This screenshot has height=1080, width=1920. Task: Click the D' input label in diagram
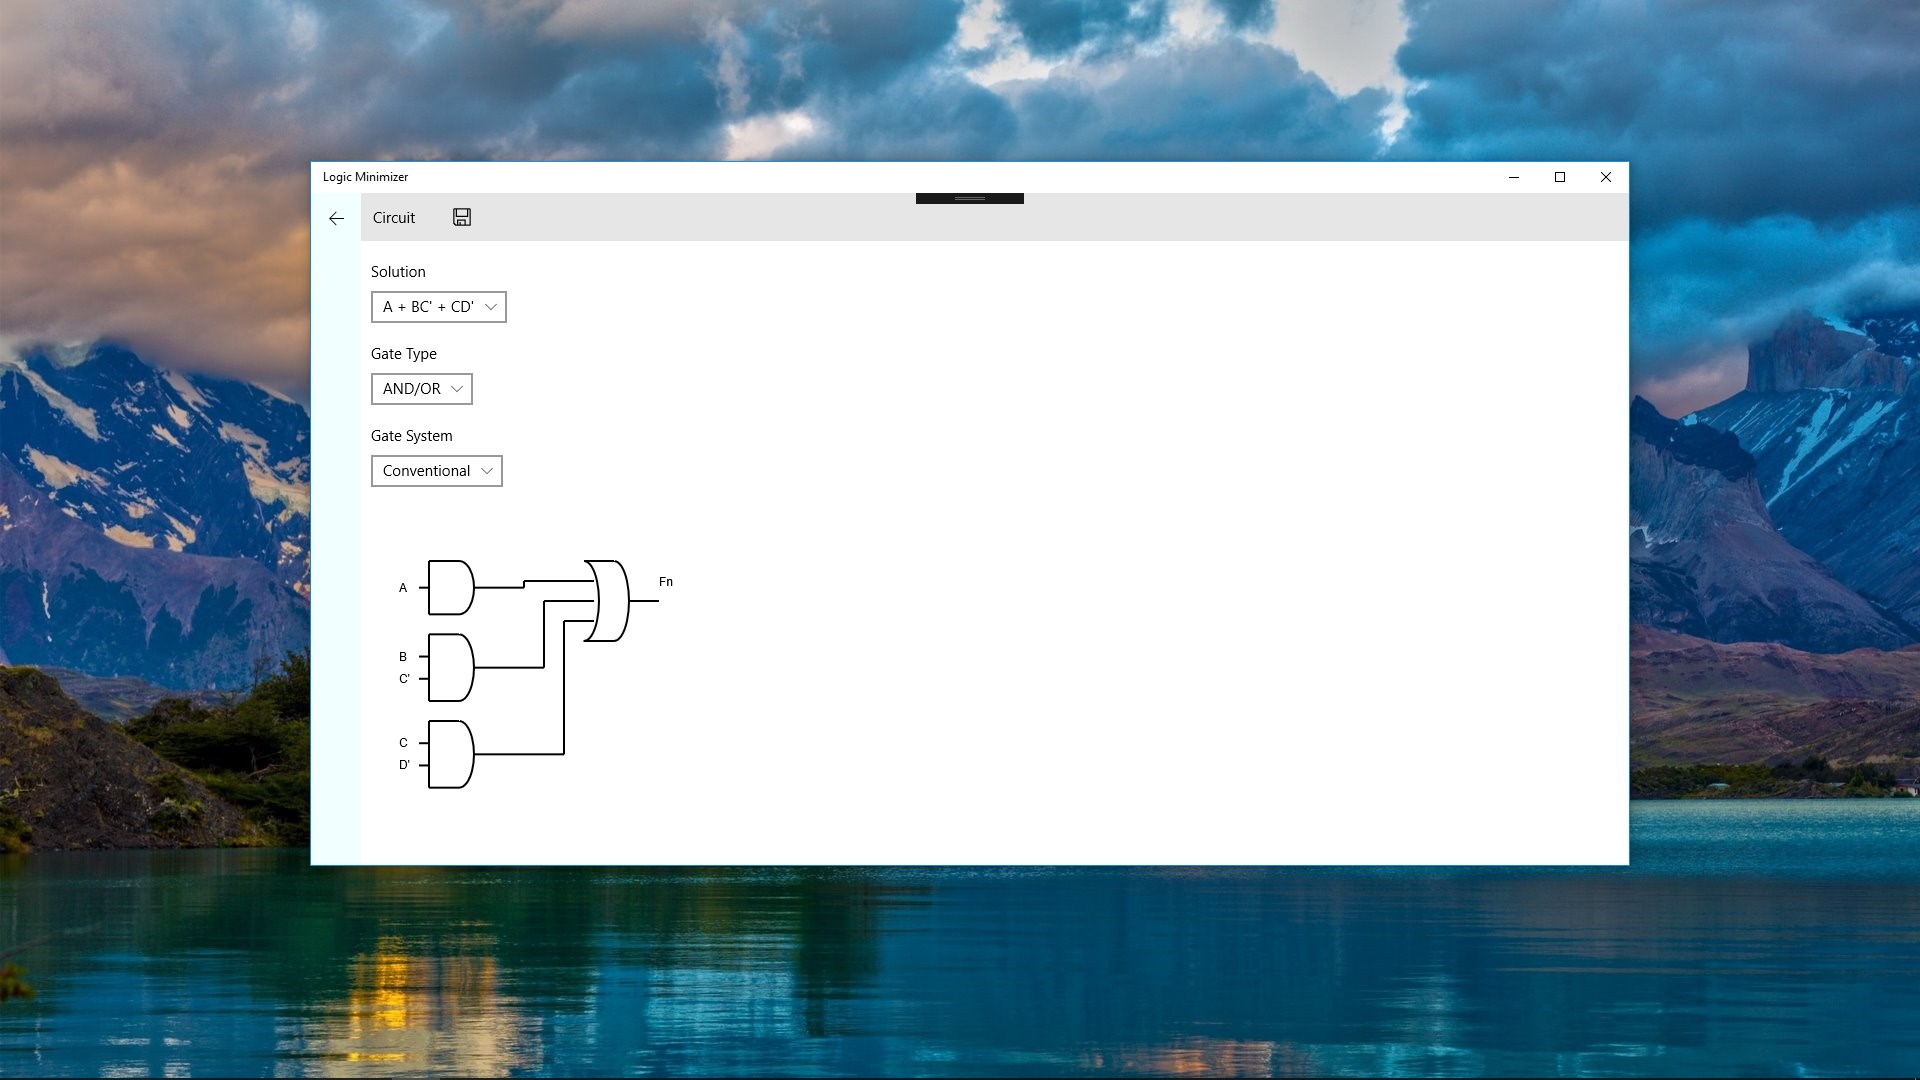click(404, 765)
